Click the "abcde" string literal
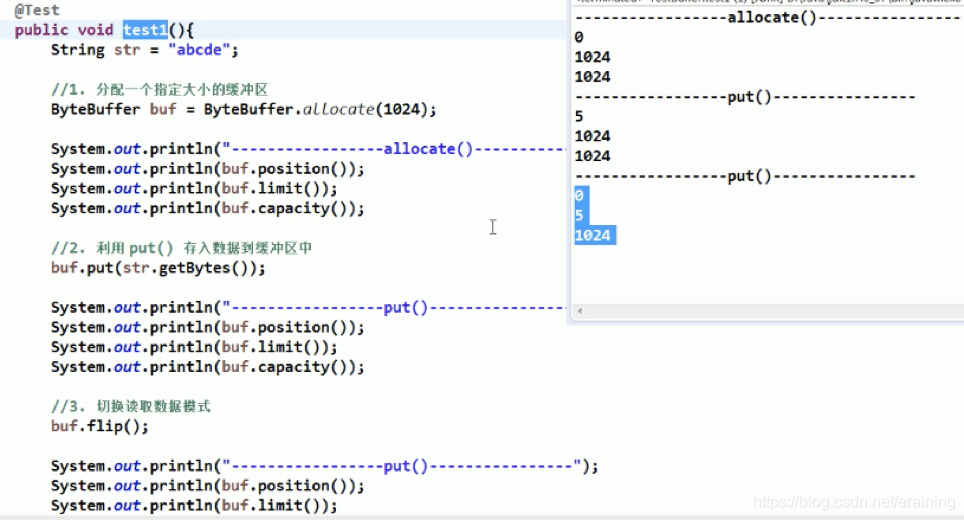 [x=199, y=50]
